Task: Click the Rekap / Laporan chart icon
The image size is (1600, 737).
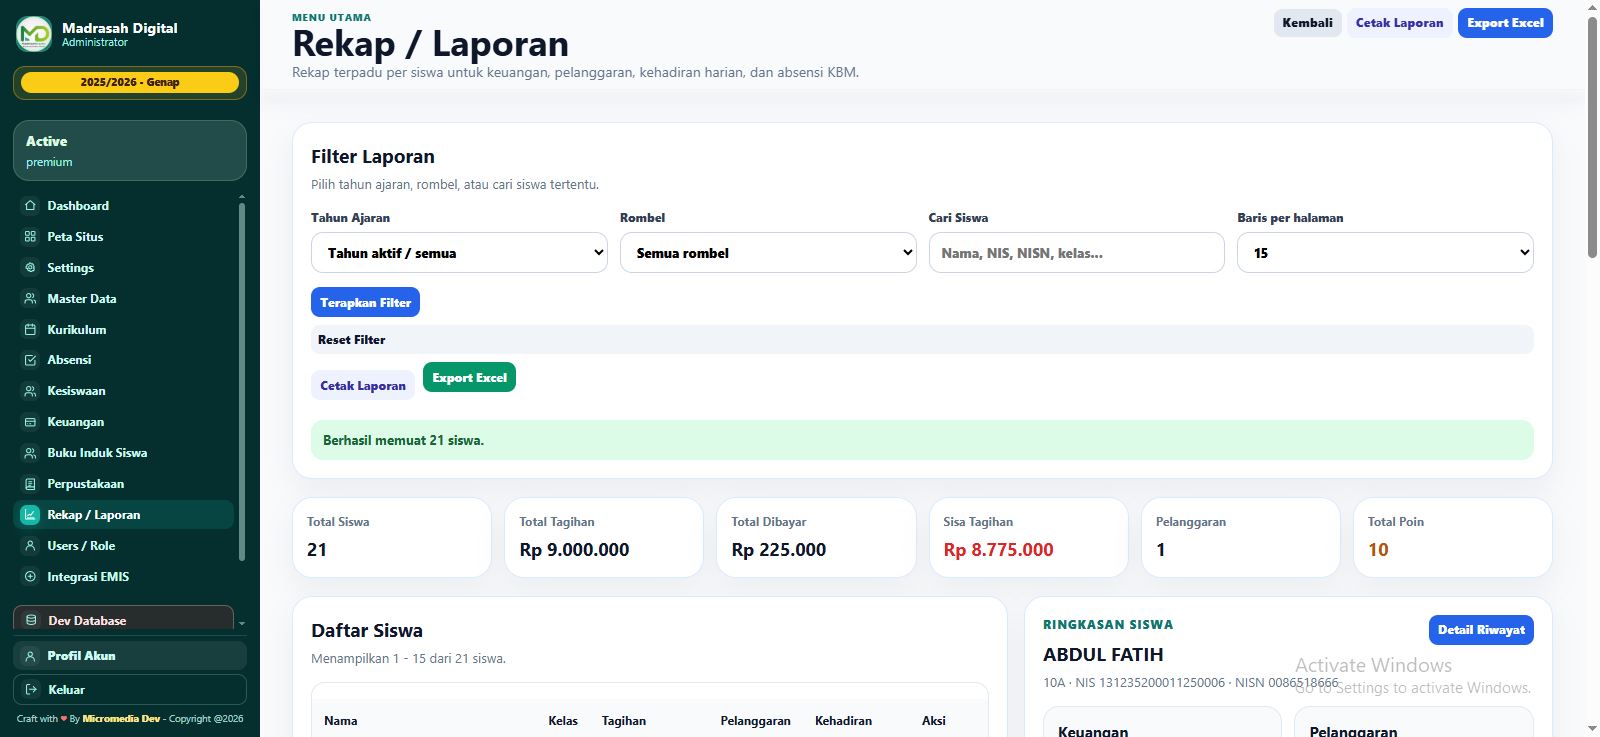Action: point(30,515)
